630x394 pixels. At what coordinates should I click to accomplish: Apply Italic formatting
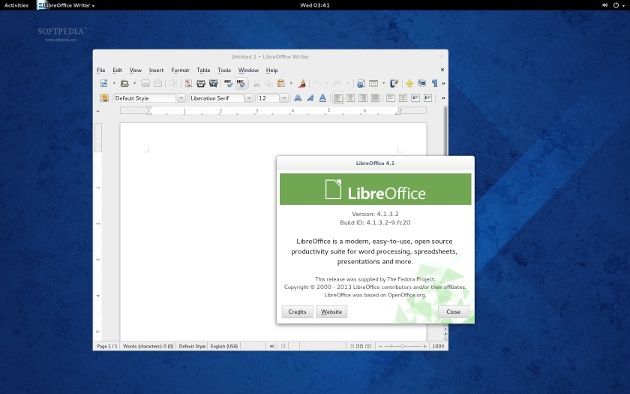(310, 98)
